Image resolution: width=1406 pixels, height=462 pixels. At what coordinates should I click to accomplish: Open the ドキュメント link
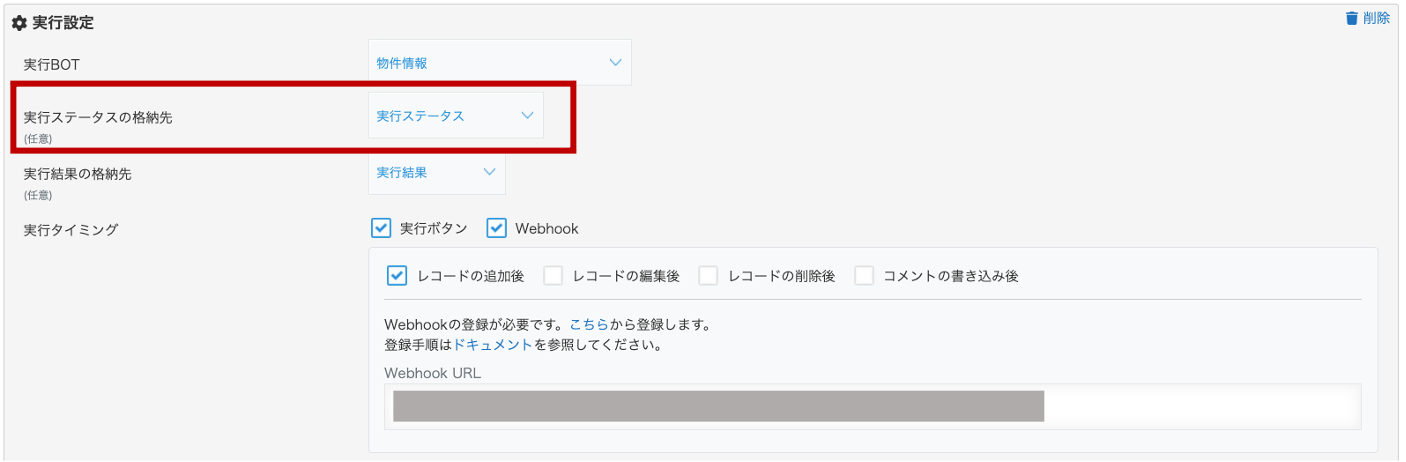[x=493, y=345]
